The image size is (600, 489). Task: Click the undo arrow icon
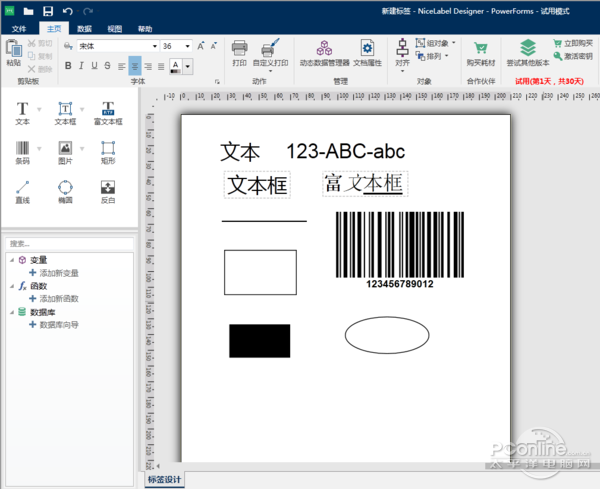[67, 11]
